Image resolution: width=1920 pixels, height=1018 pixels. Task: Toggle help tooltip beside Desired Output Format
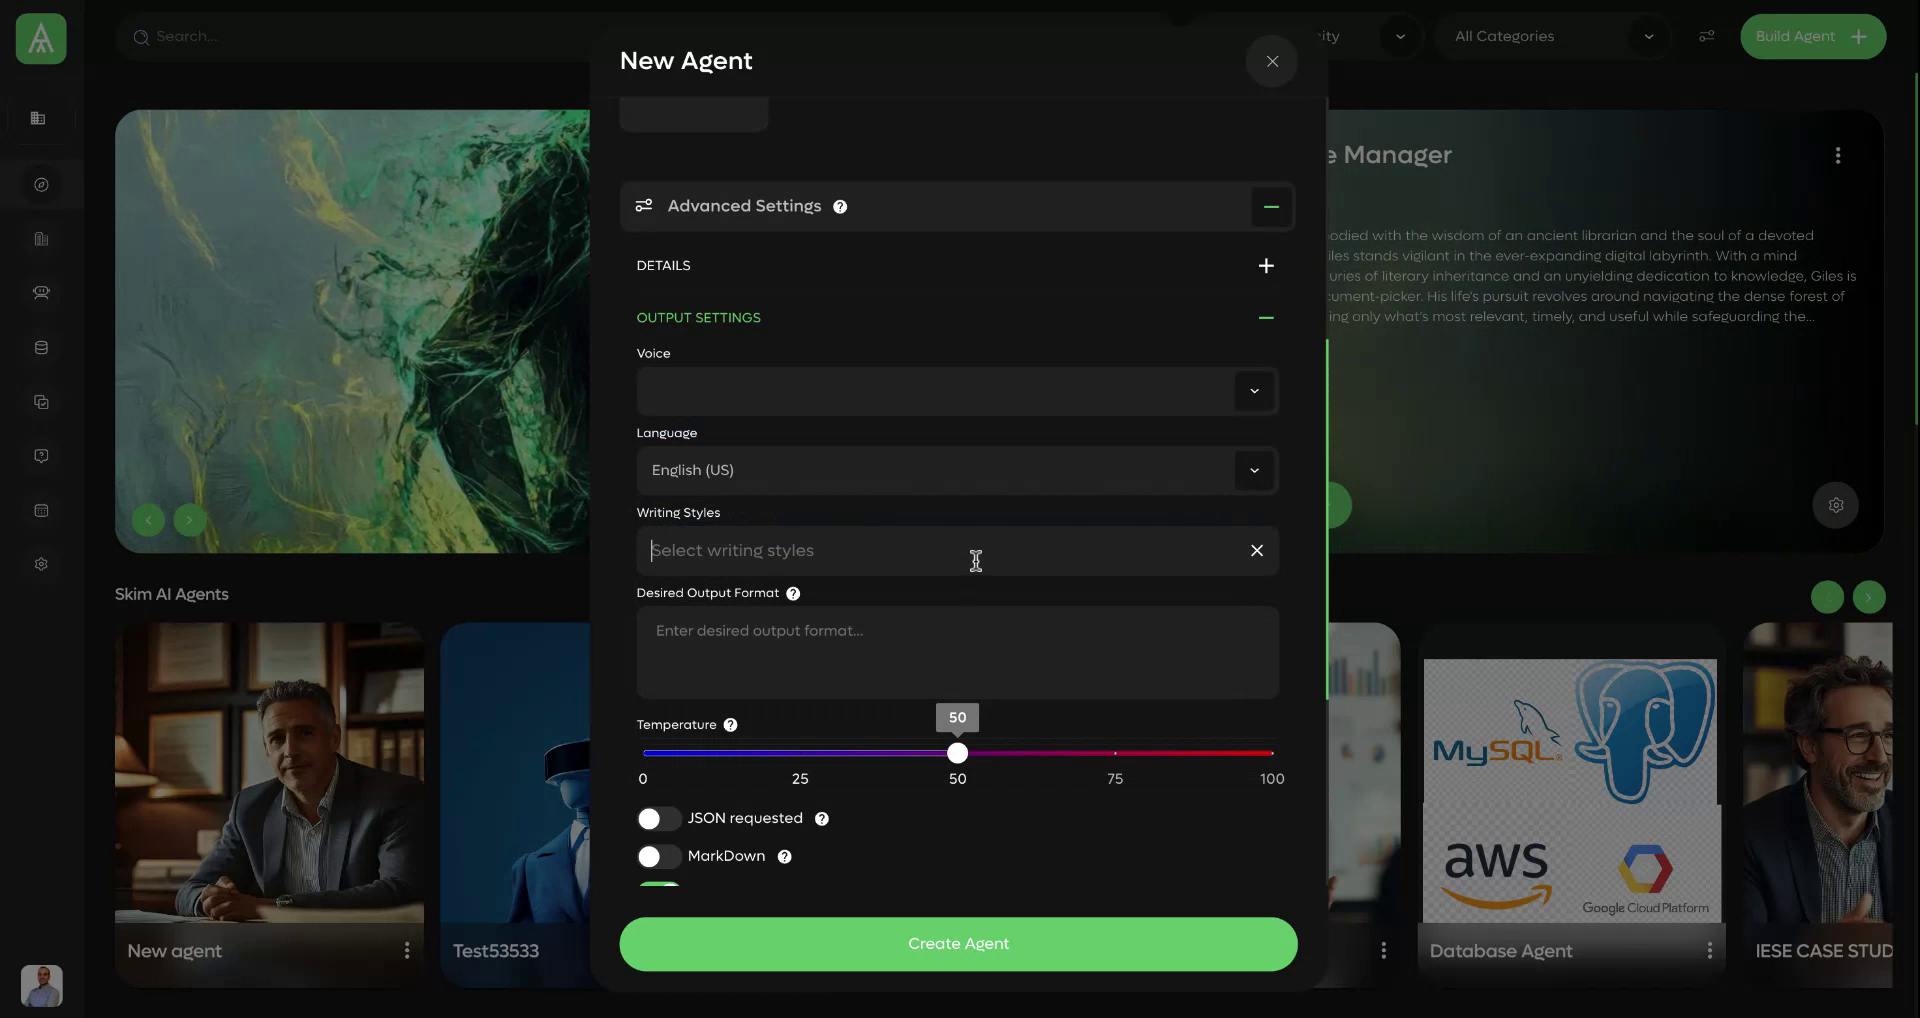pos(792,593)
